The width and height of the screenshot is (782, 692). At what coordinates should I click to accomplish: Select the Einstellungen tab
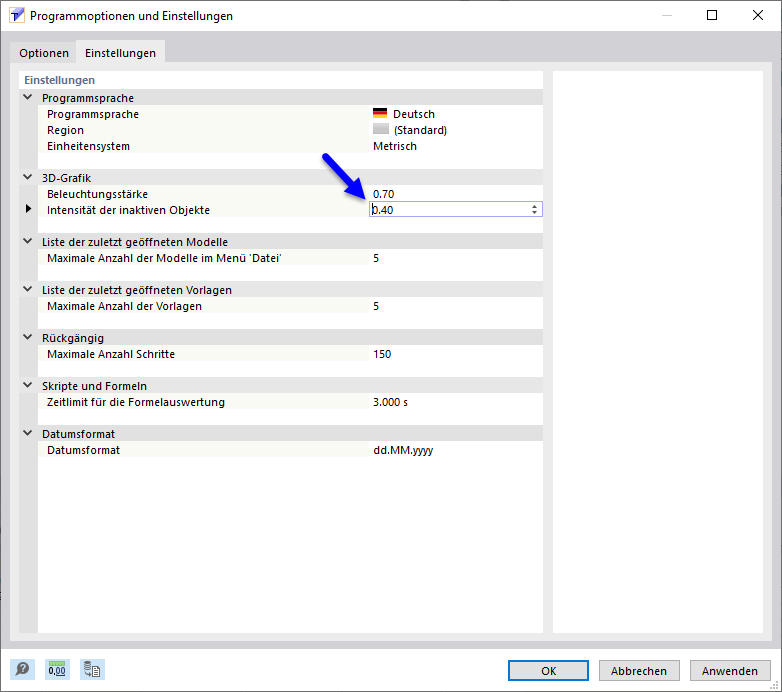pos(120,53)
